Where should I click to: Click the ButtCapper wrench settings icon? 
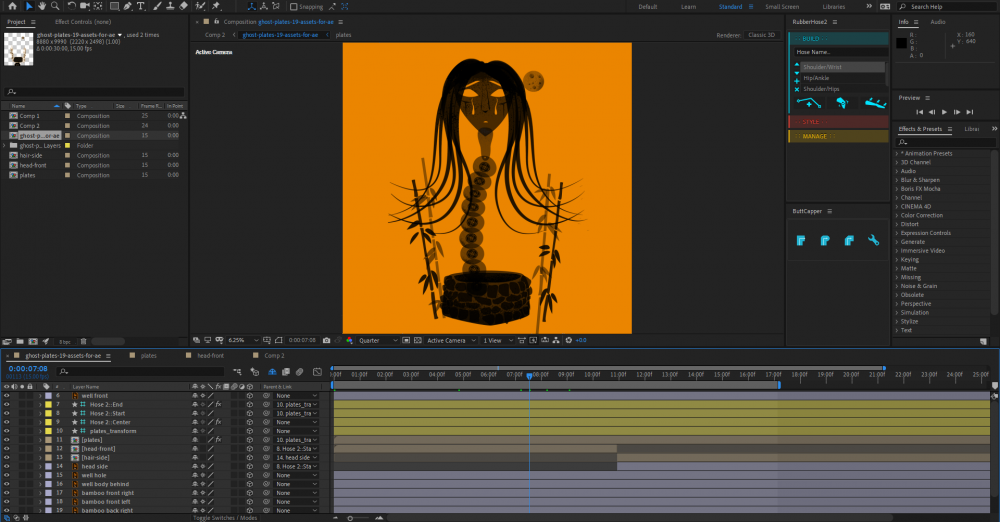click(x=873, y=241)
